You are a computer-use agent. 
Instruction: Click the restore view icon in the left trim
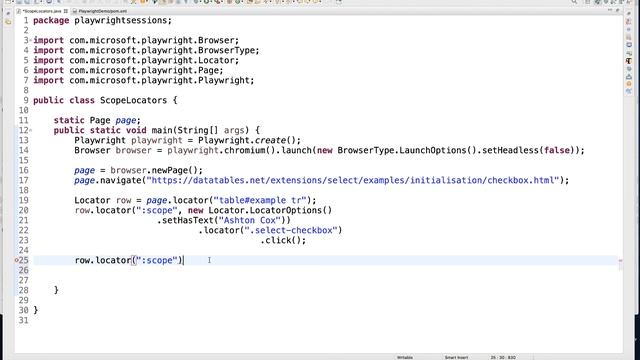(8, 13)
